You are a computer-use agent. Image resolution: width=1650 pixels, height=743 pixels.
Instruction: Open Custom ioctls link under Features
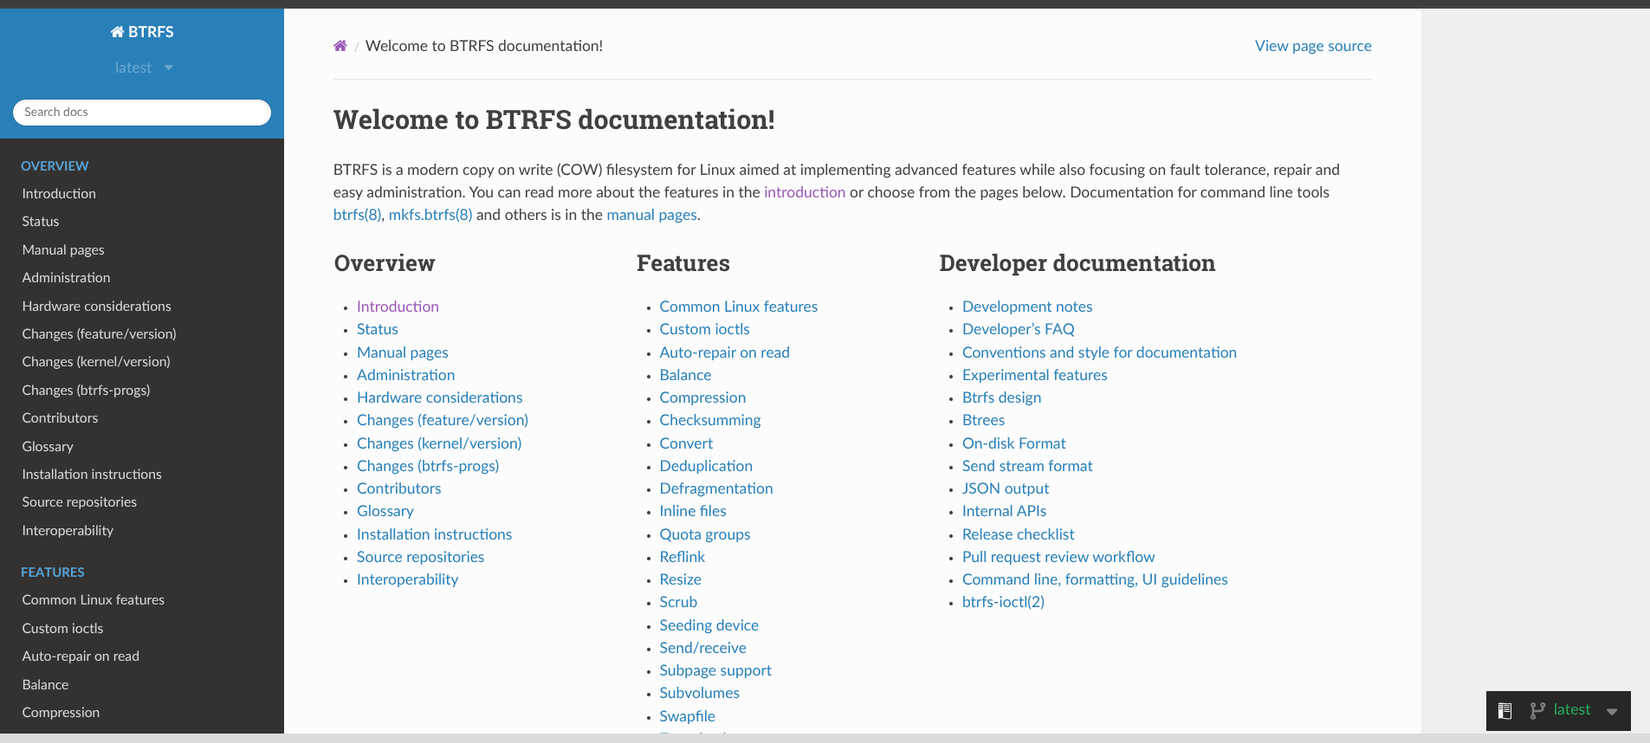[704, 329]
